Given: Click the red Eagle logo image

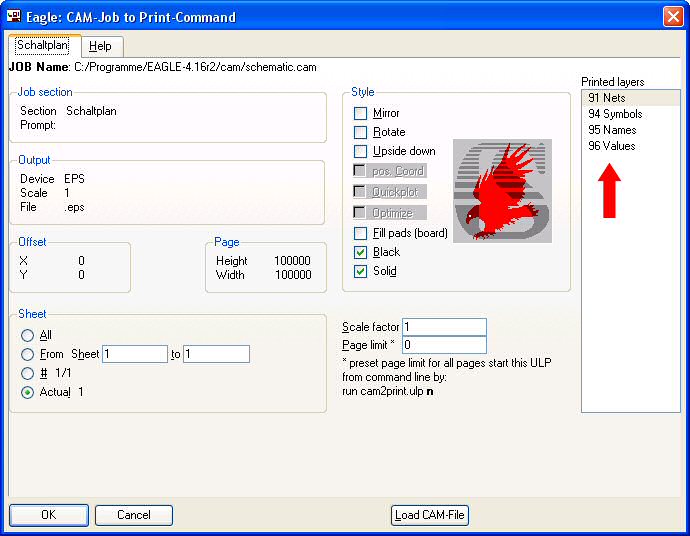Looking at the screenshot, I should point(500,191).
